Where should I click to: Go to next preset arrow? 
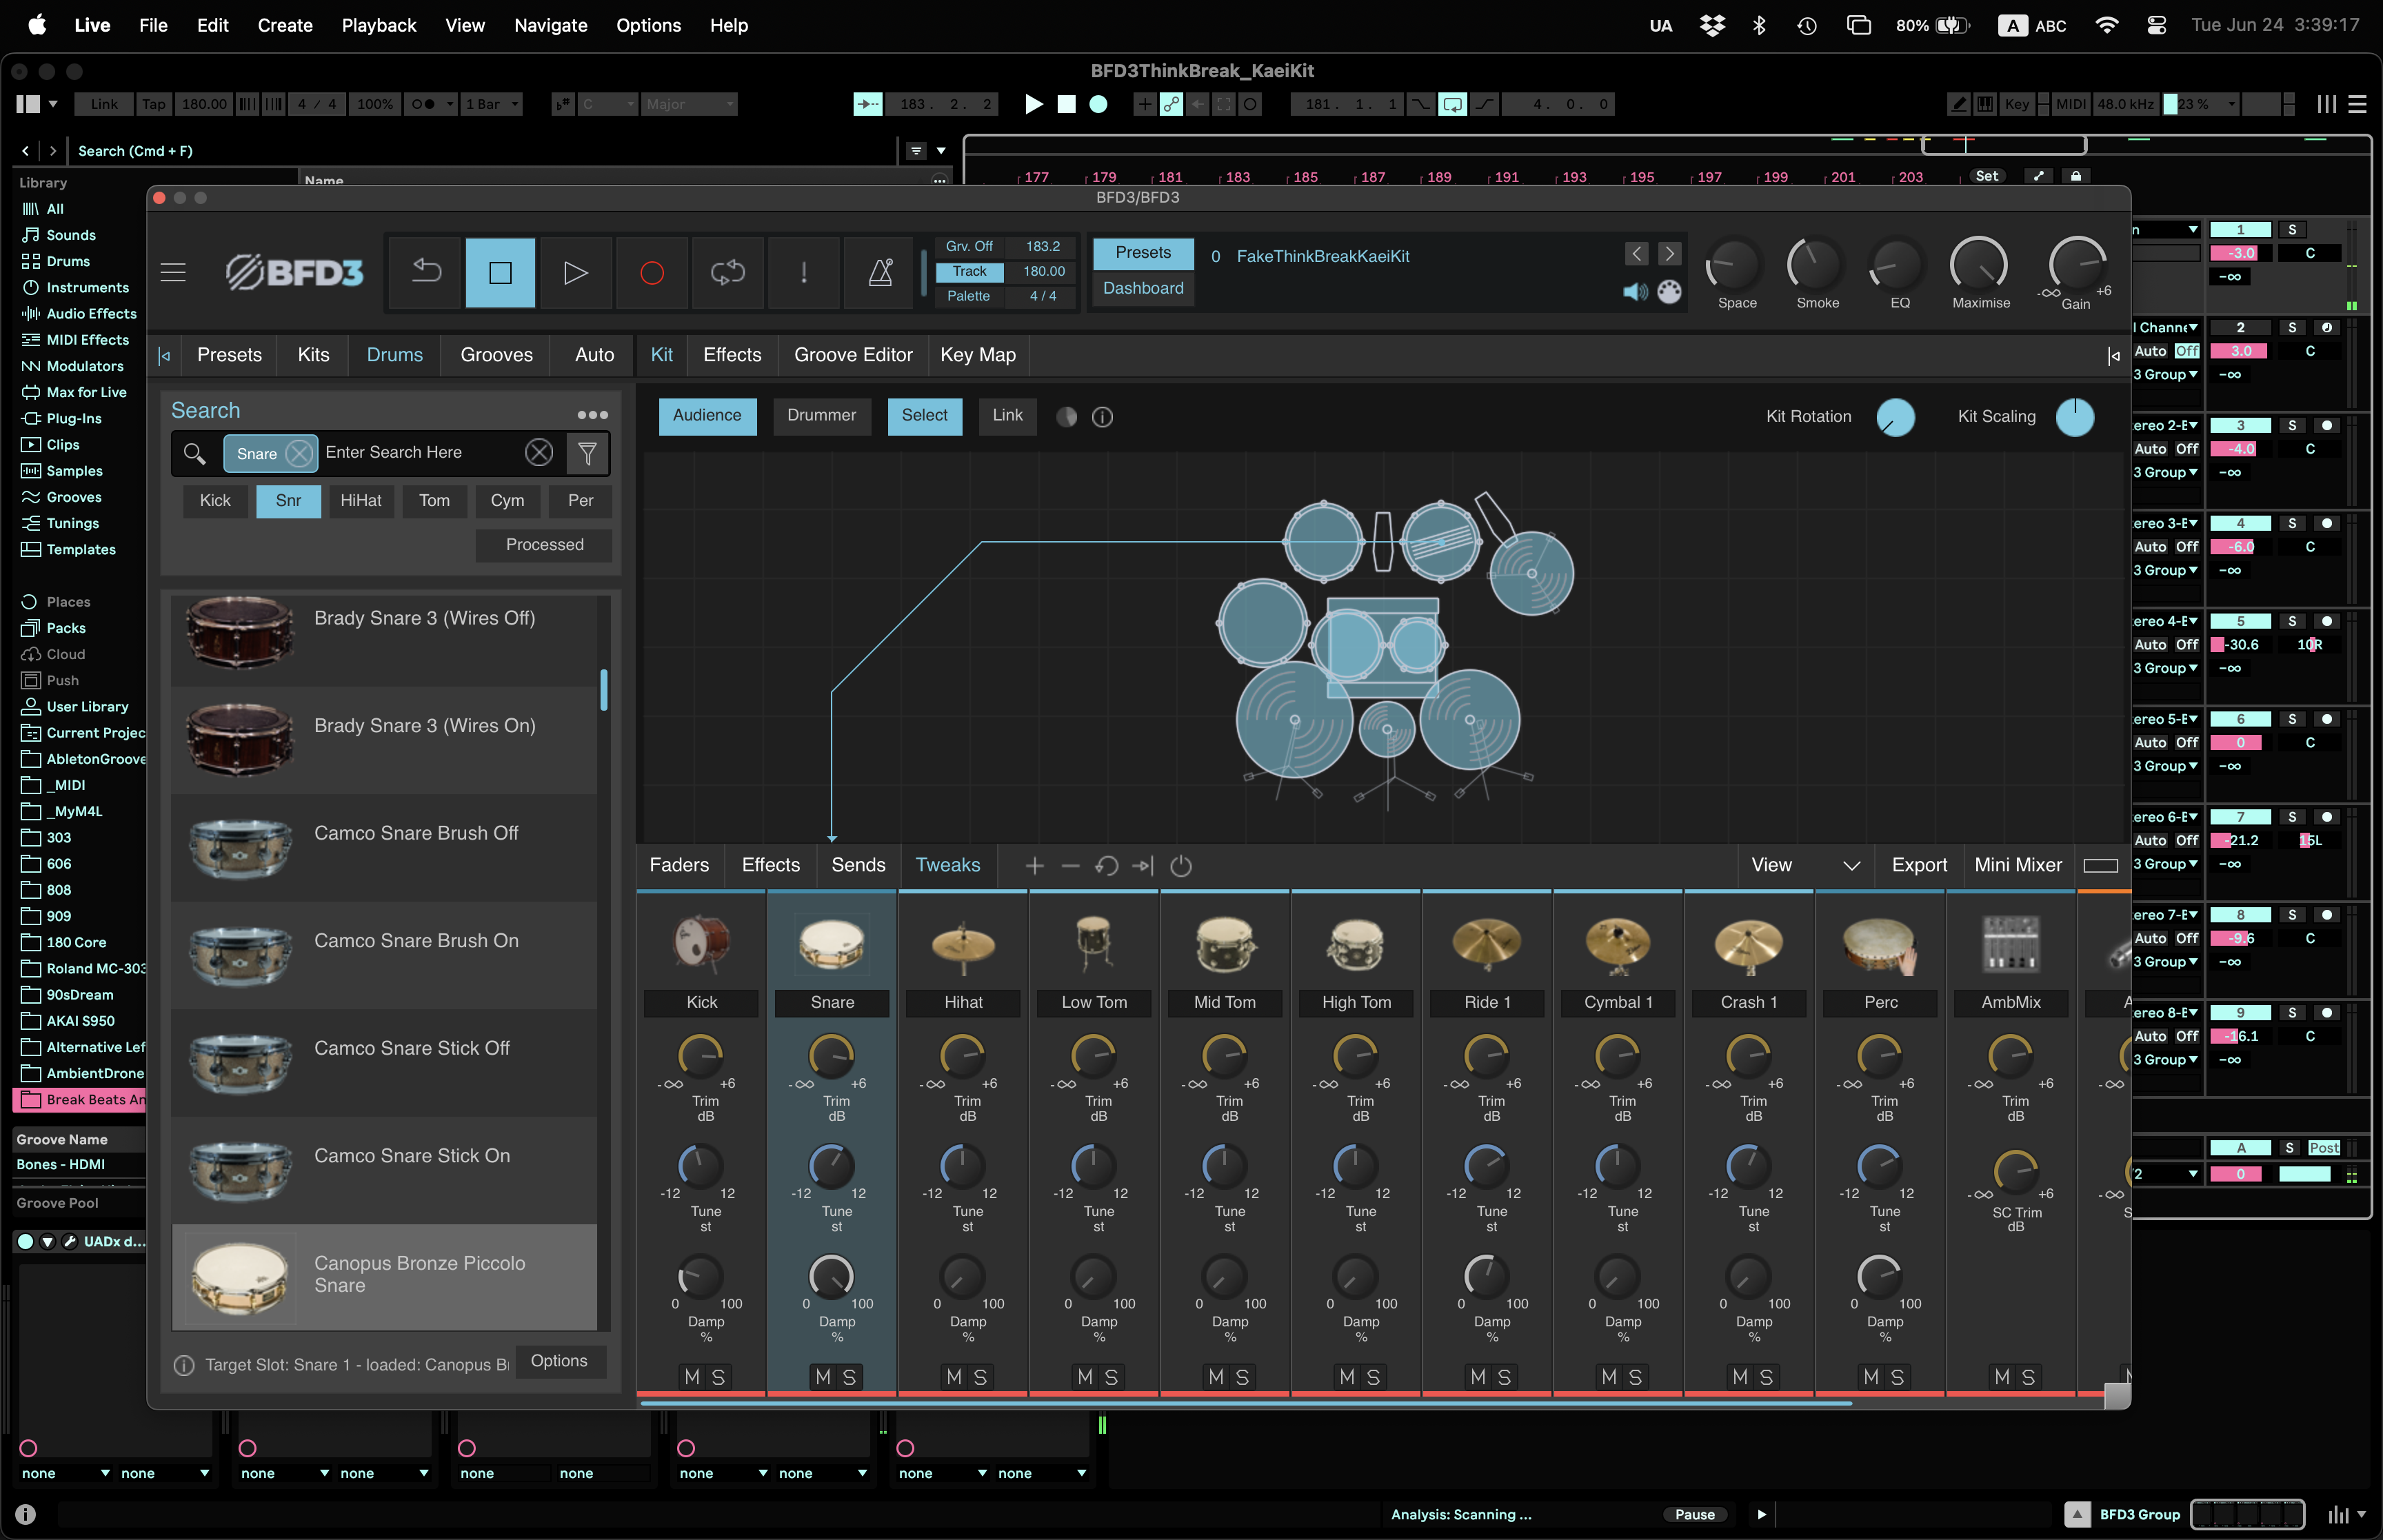1669,254
